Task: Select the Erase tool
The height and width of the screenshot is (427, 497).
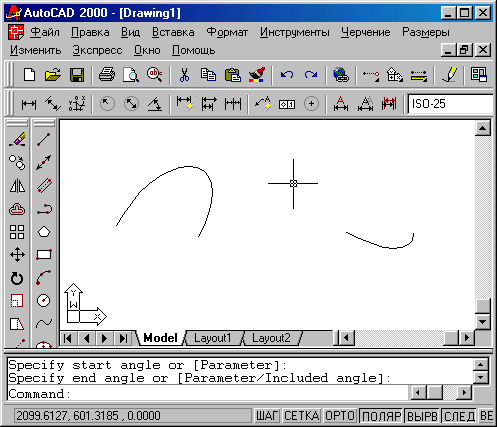Action: click(17, 139)
